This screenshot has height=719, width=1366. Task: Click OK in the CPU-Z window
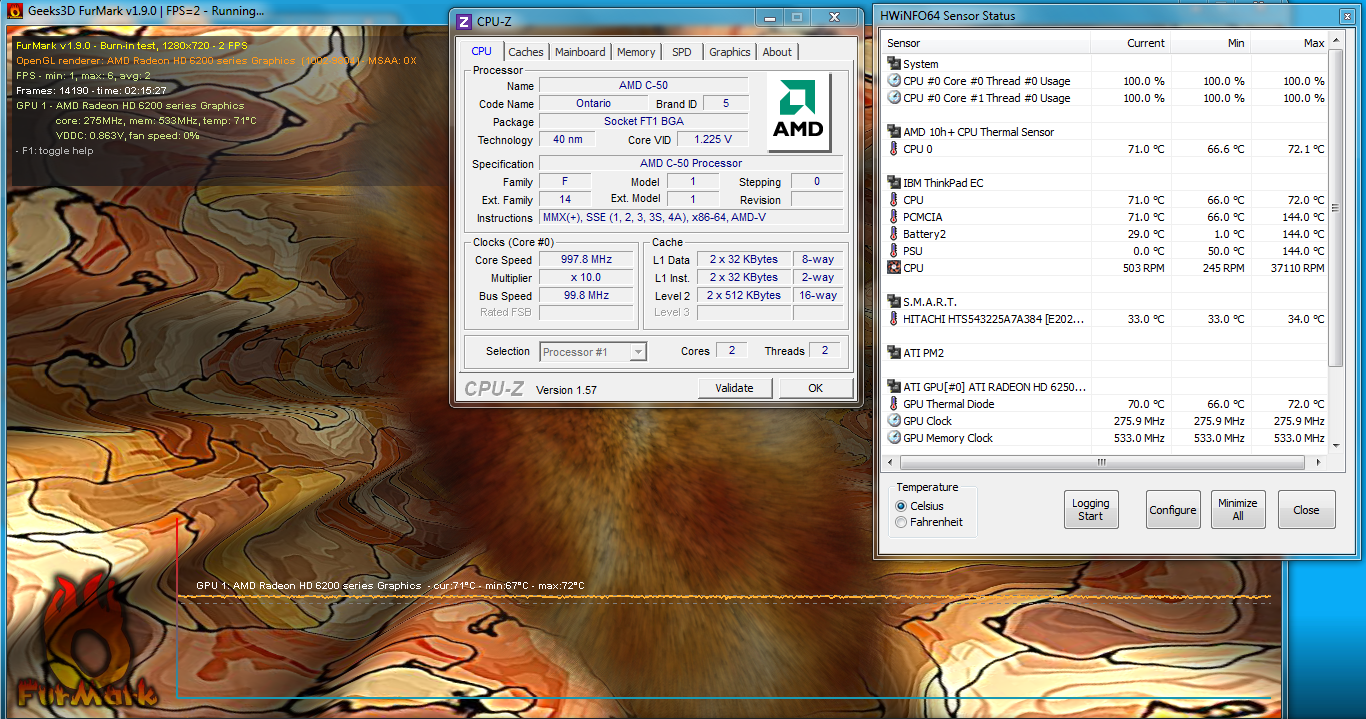point(816,388)
